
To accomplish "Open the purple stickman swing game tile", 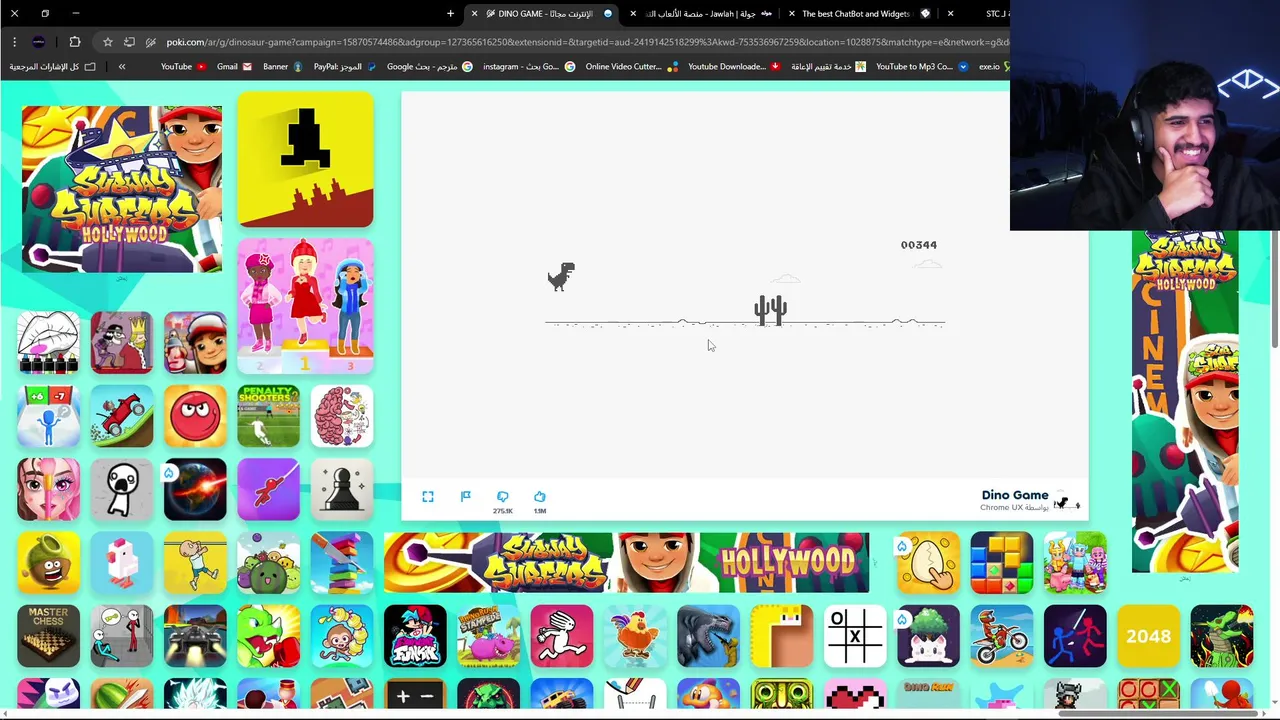I will tap(268, 489).
